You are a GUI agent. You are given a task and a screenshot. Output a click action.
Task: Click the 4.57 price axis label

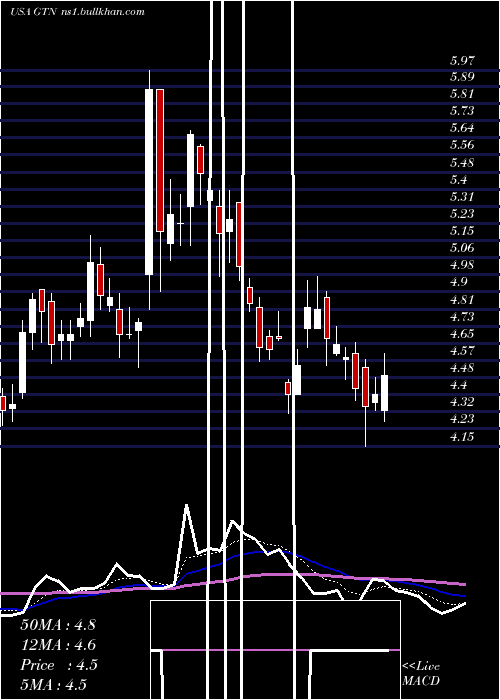pyautogui.click(x=462, y=350)
